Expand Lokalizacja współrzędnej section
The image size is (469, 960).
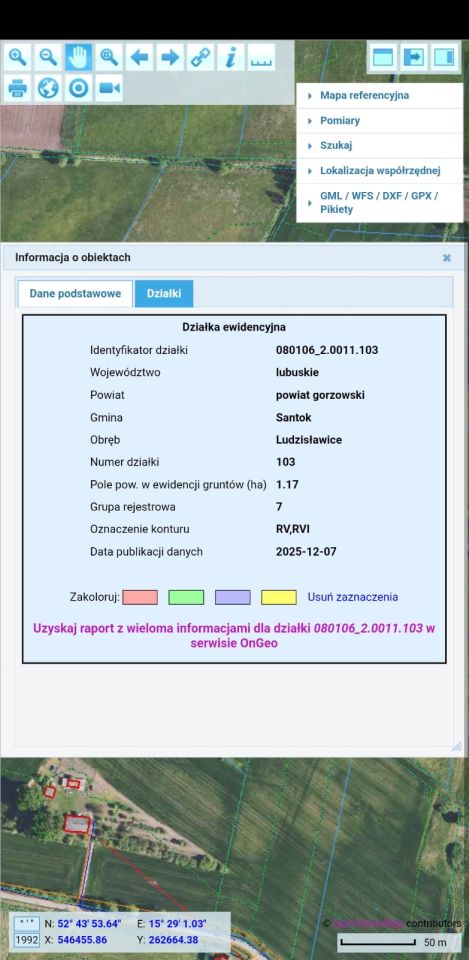(380, 171)
